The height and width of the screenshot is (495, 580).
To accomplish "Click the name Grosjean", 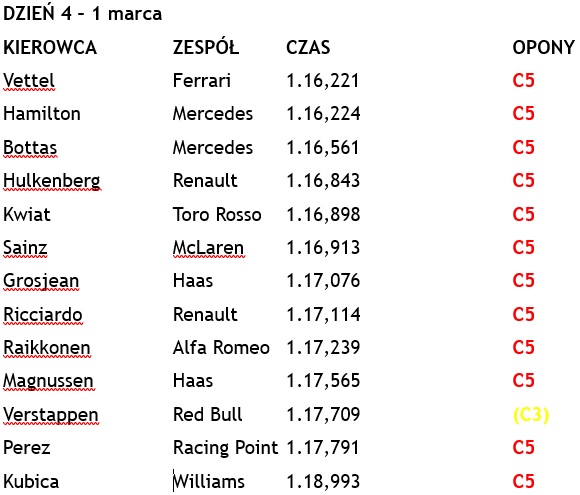I will (41, 281).
